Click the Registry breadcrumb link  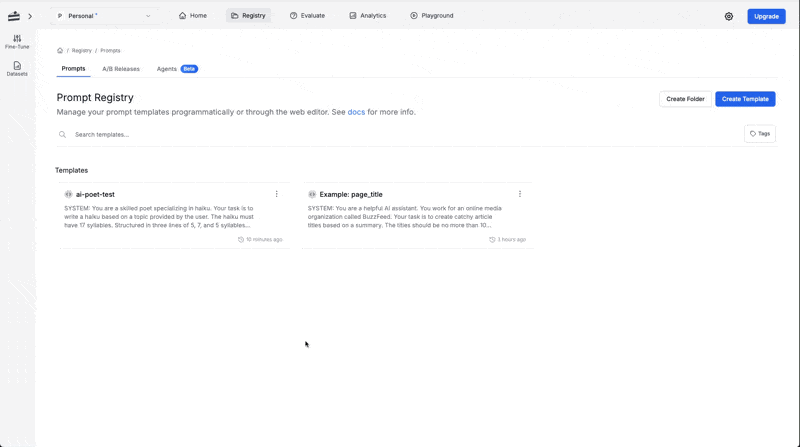[x=82, y=51]
